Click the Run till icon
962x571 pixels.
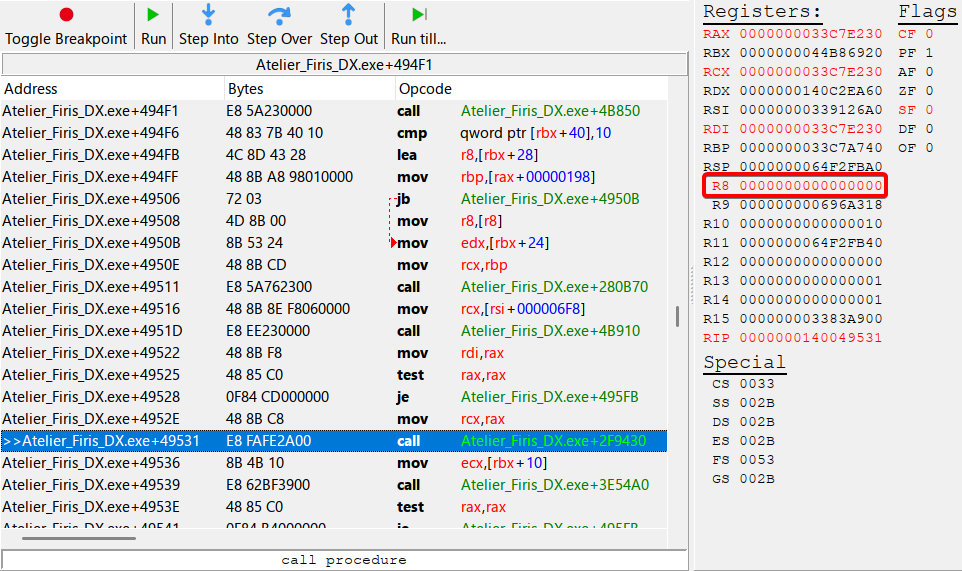[x=418, y=15]
